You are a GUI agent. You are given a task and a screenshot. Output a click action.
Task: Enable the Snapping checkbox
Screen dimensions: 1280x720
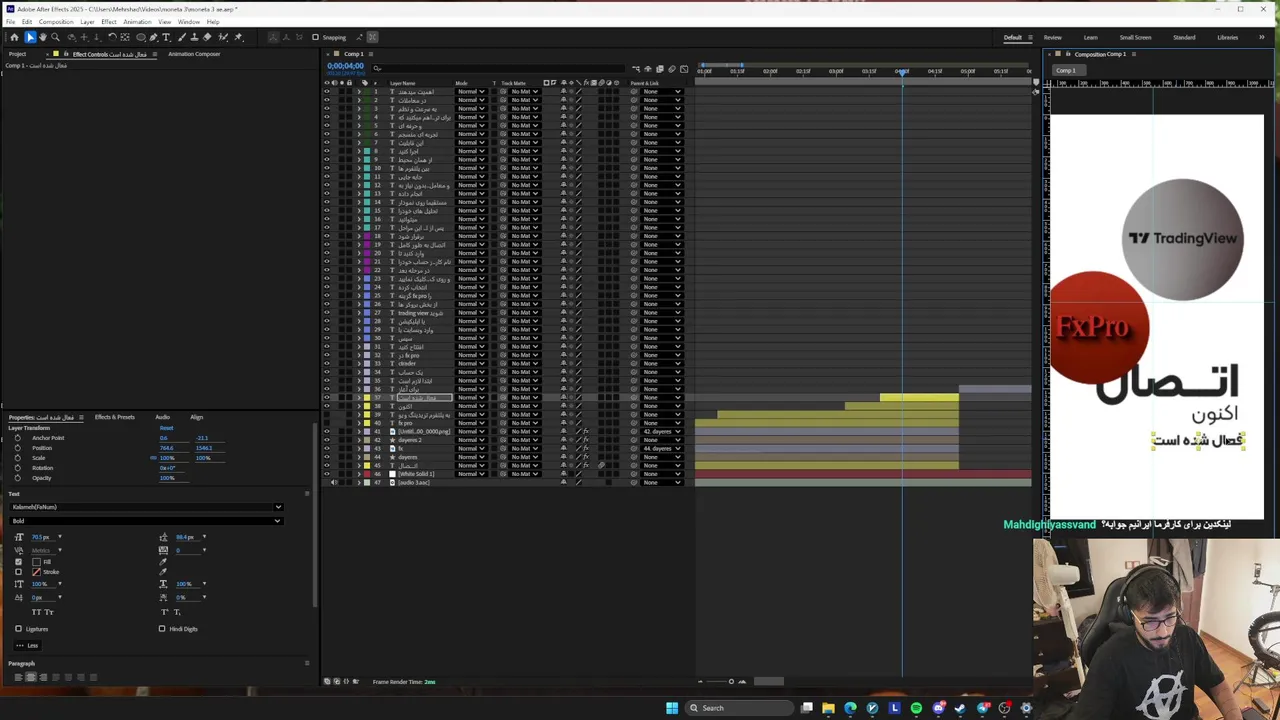click(x=315, y=37)
